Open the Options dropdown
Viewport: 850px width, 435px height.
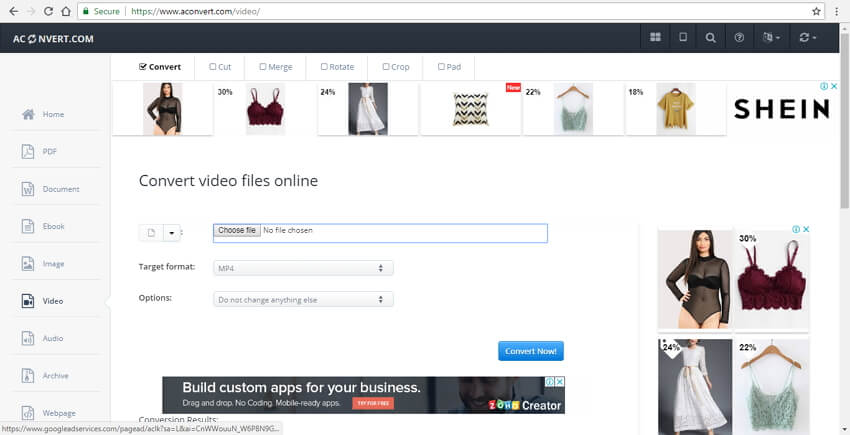[303, 299]
